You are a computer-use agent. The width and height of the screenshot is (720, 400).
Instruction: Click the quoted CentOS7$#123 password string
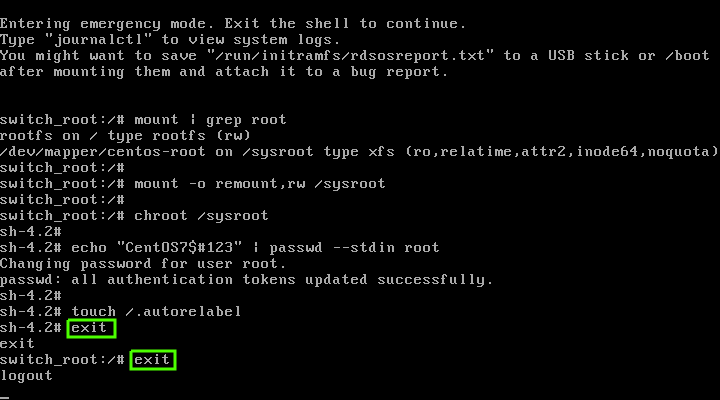(x=179, y=248)
